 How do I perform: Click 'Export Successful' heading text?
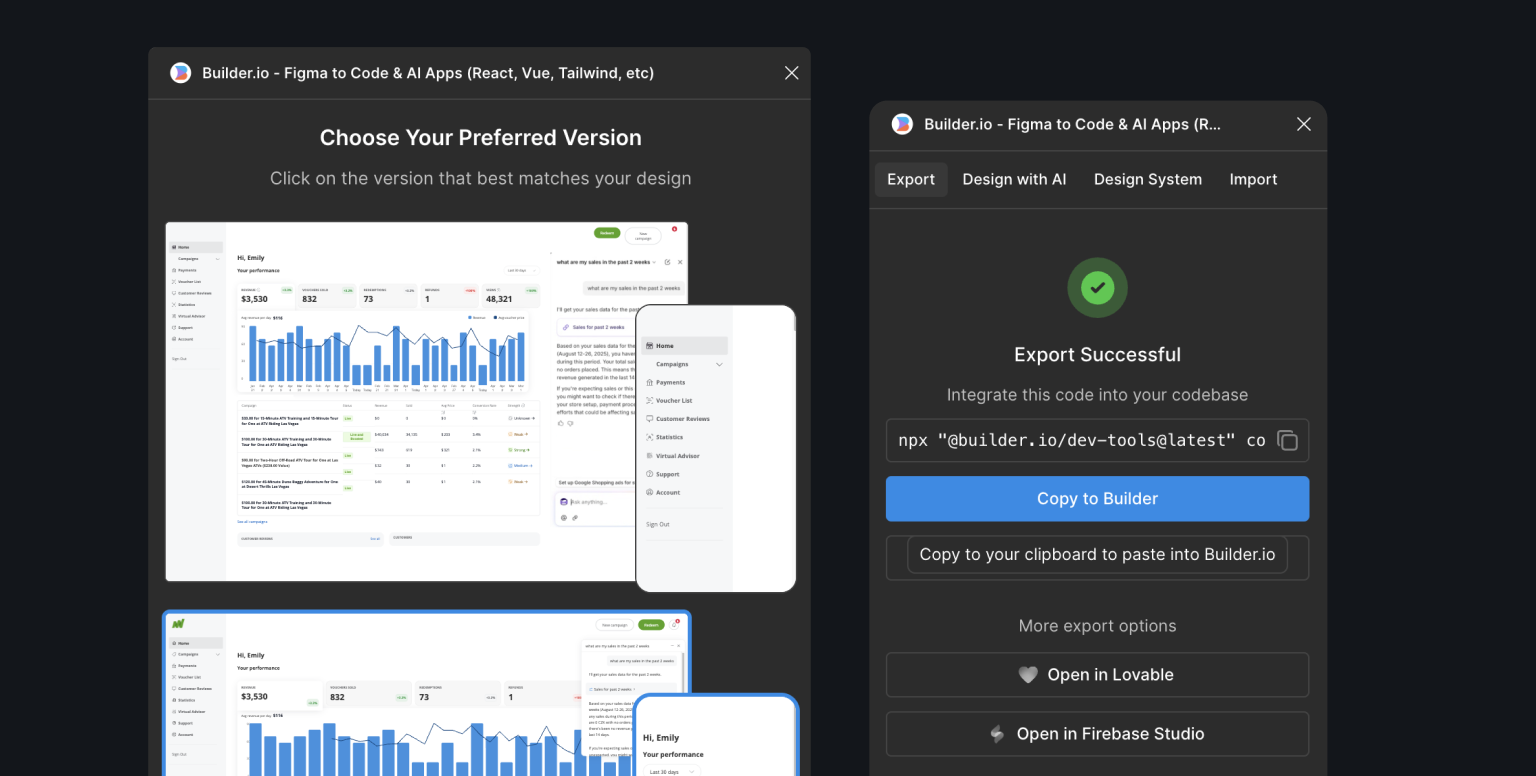click(1097, 355)
